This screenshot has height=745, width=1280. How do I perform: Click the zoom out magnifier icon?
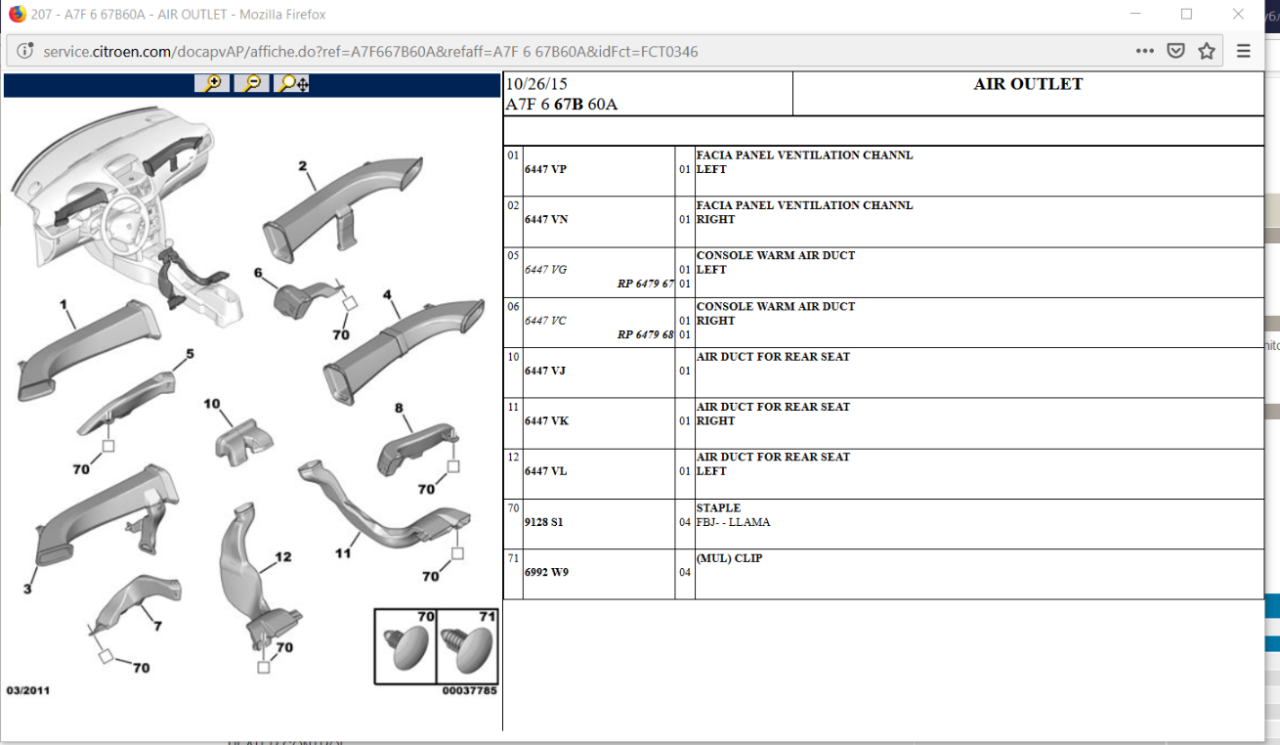pos(252,84)
